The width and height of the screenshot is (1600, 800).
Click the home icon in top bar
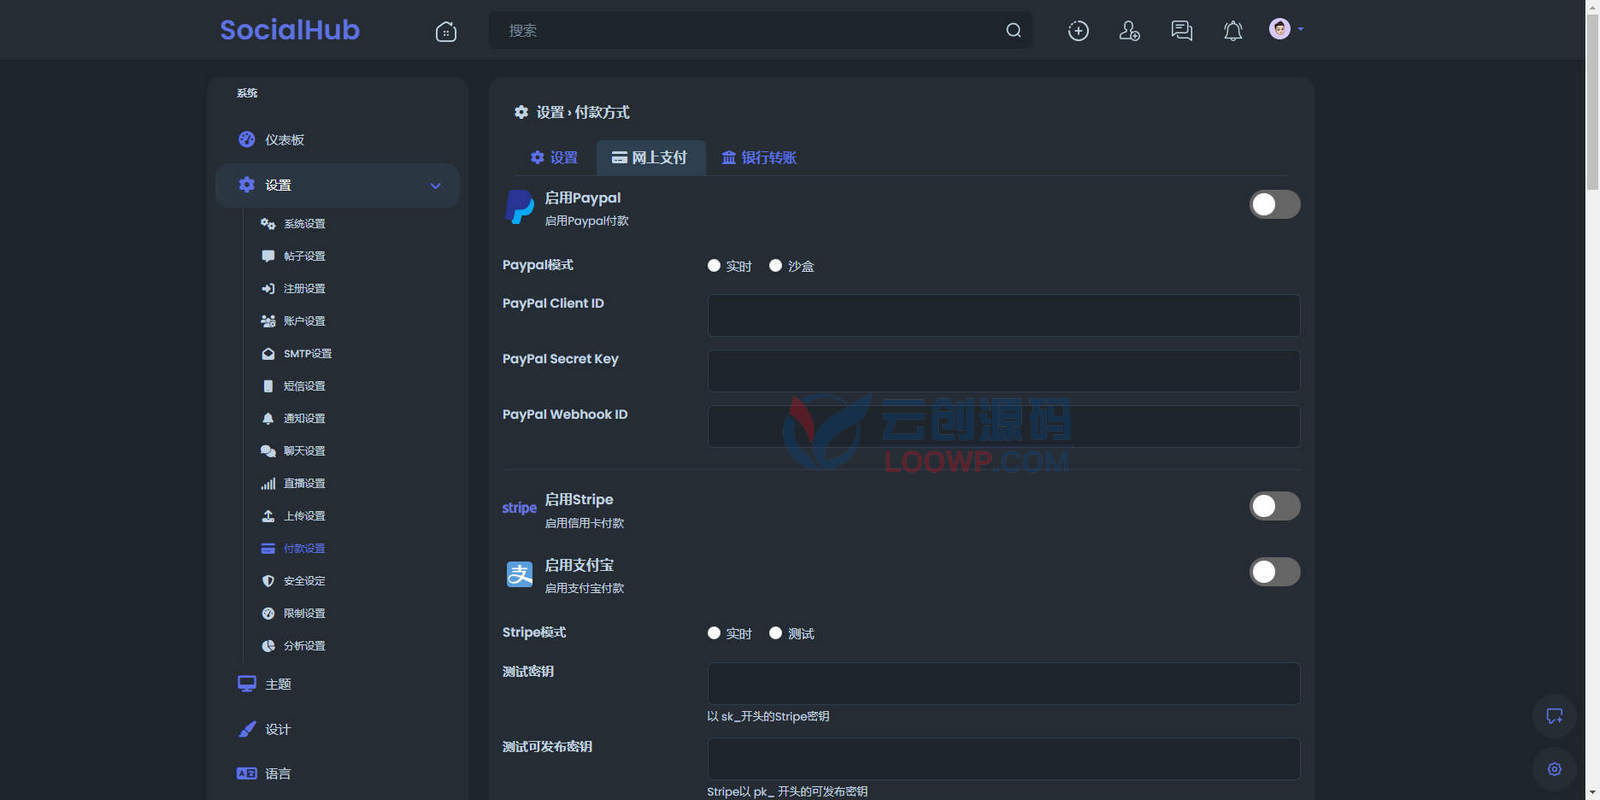[446, 32]
